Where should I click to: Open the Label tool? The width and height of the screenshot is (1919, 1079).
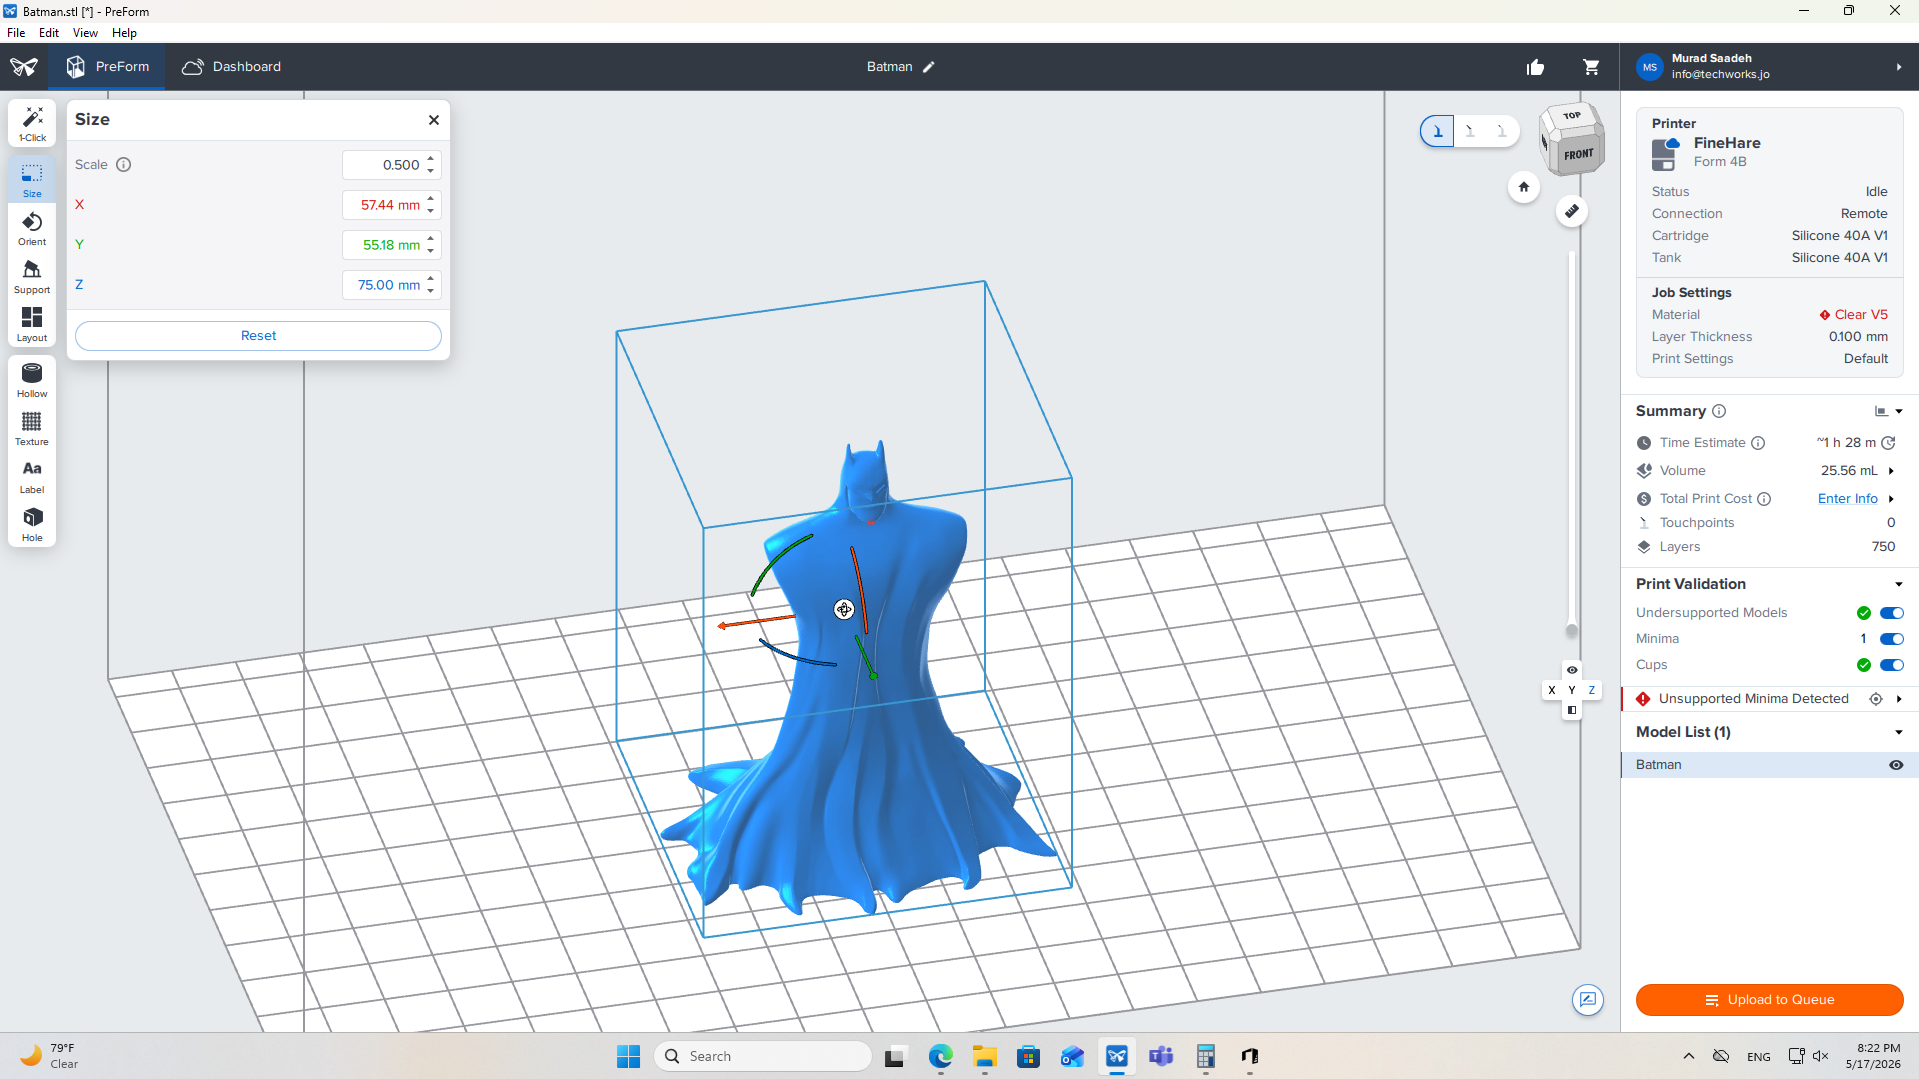[32, 476]
